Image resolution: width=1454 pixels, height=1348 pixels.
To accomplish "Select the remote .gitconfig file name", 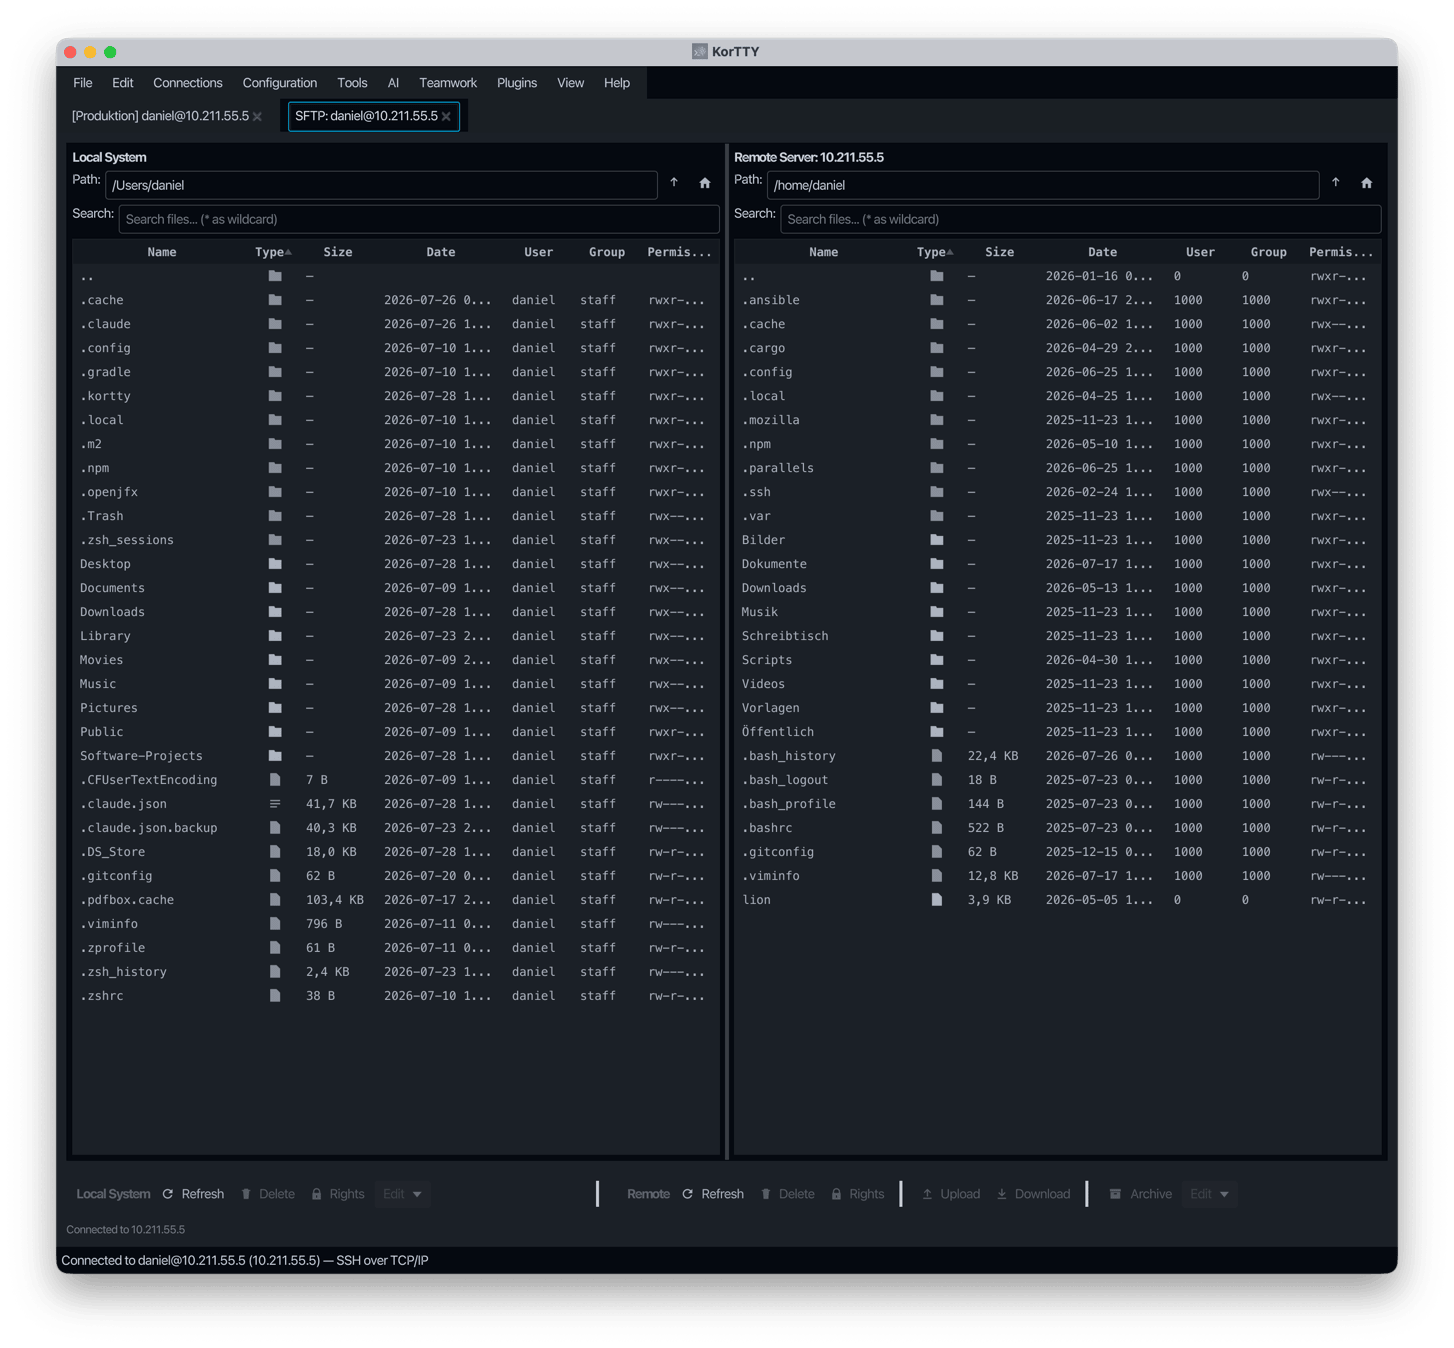I will pyautogui.click(x=778, y=852).
